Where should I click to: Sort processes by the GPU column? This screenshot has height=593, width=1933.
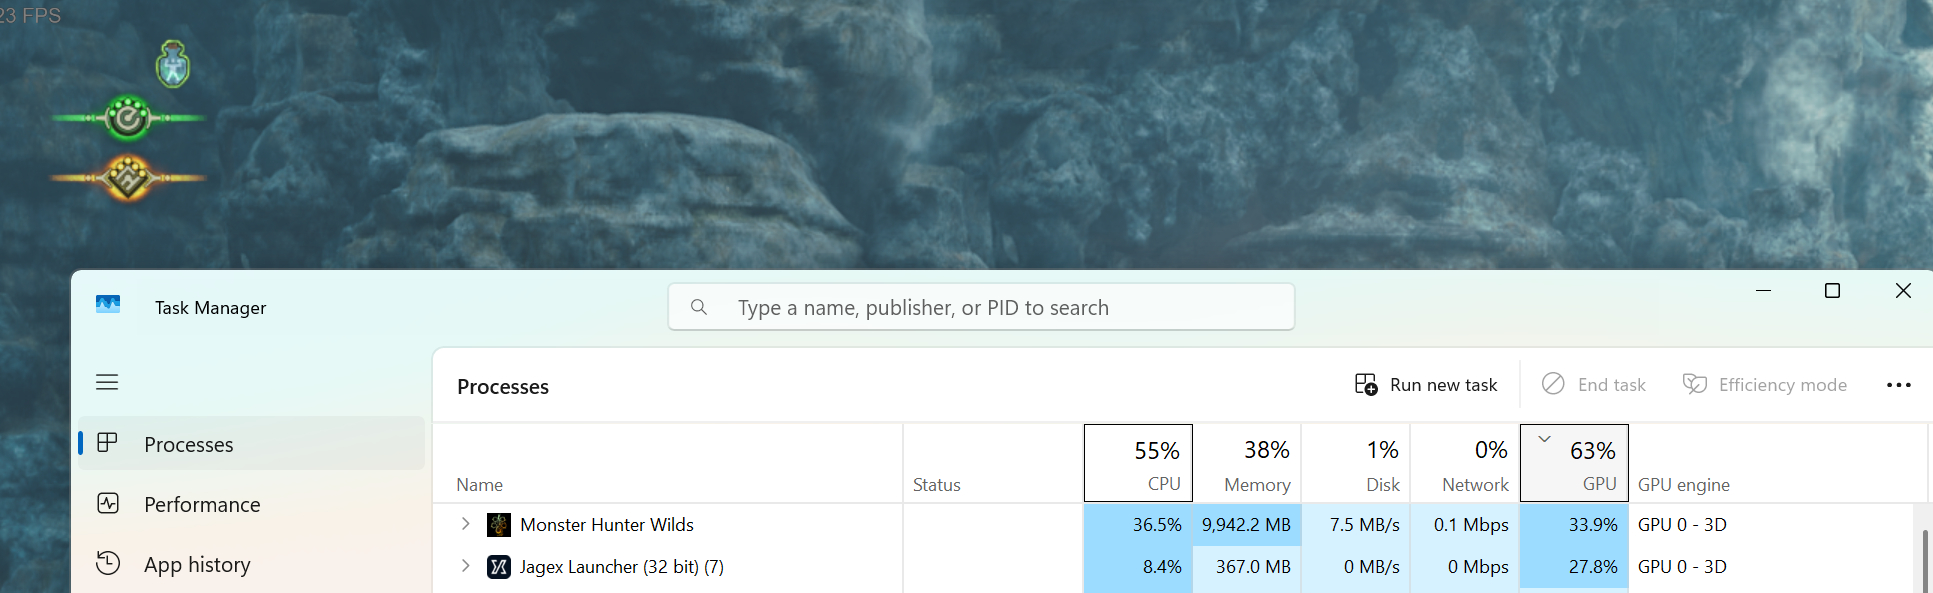[x=1574, y=463]
